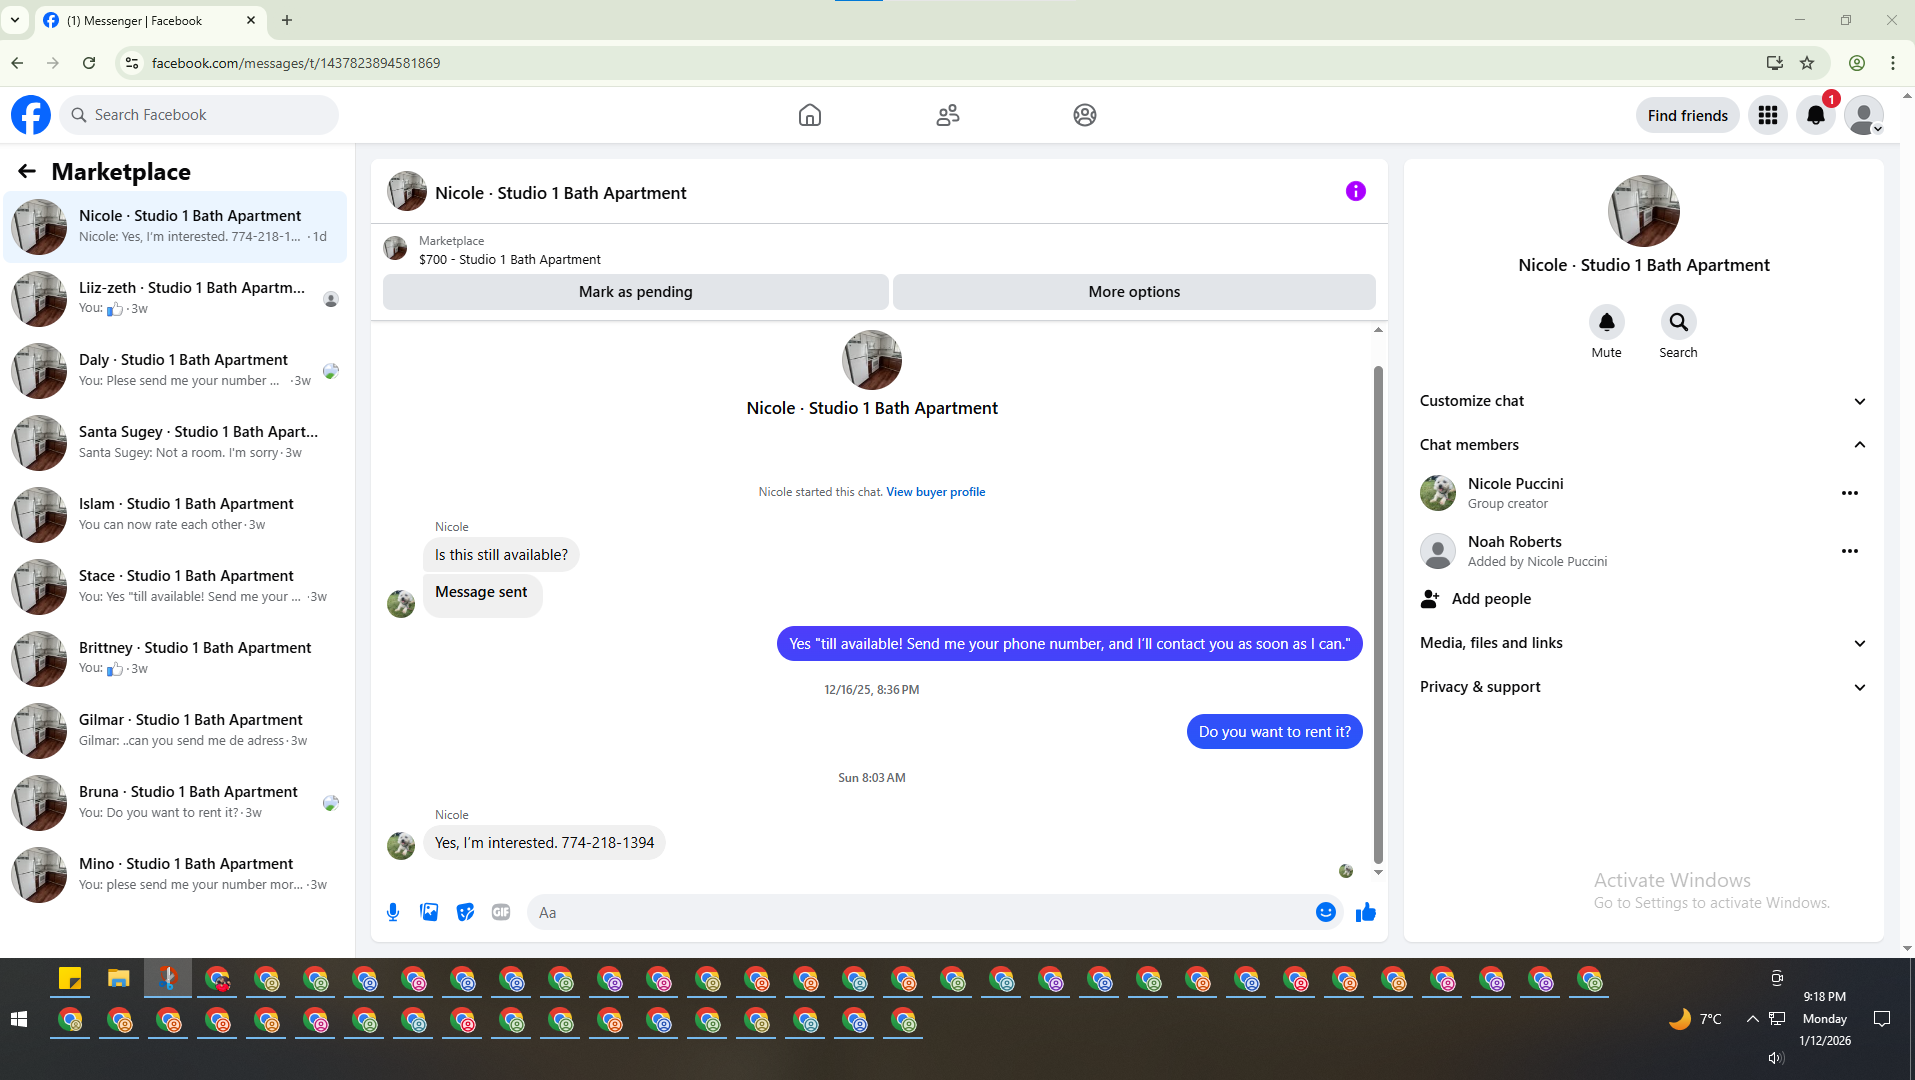Click the "Do you want to rent it?" message
Viewport: 1915px width, 1080px height.
[x=1275, y=732]
